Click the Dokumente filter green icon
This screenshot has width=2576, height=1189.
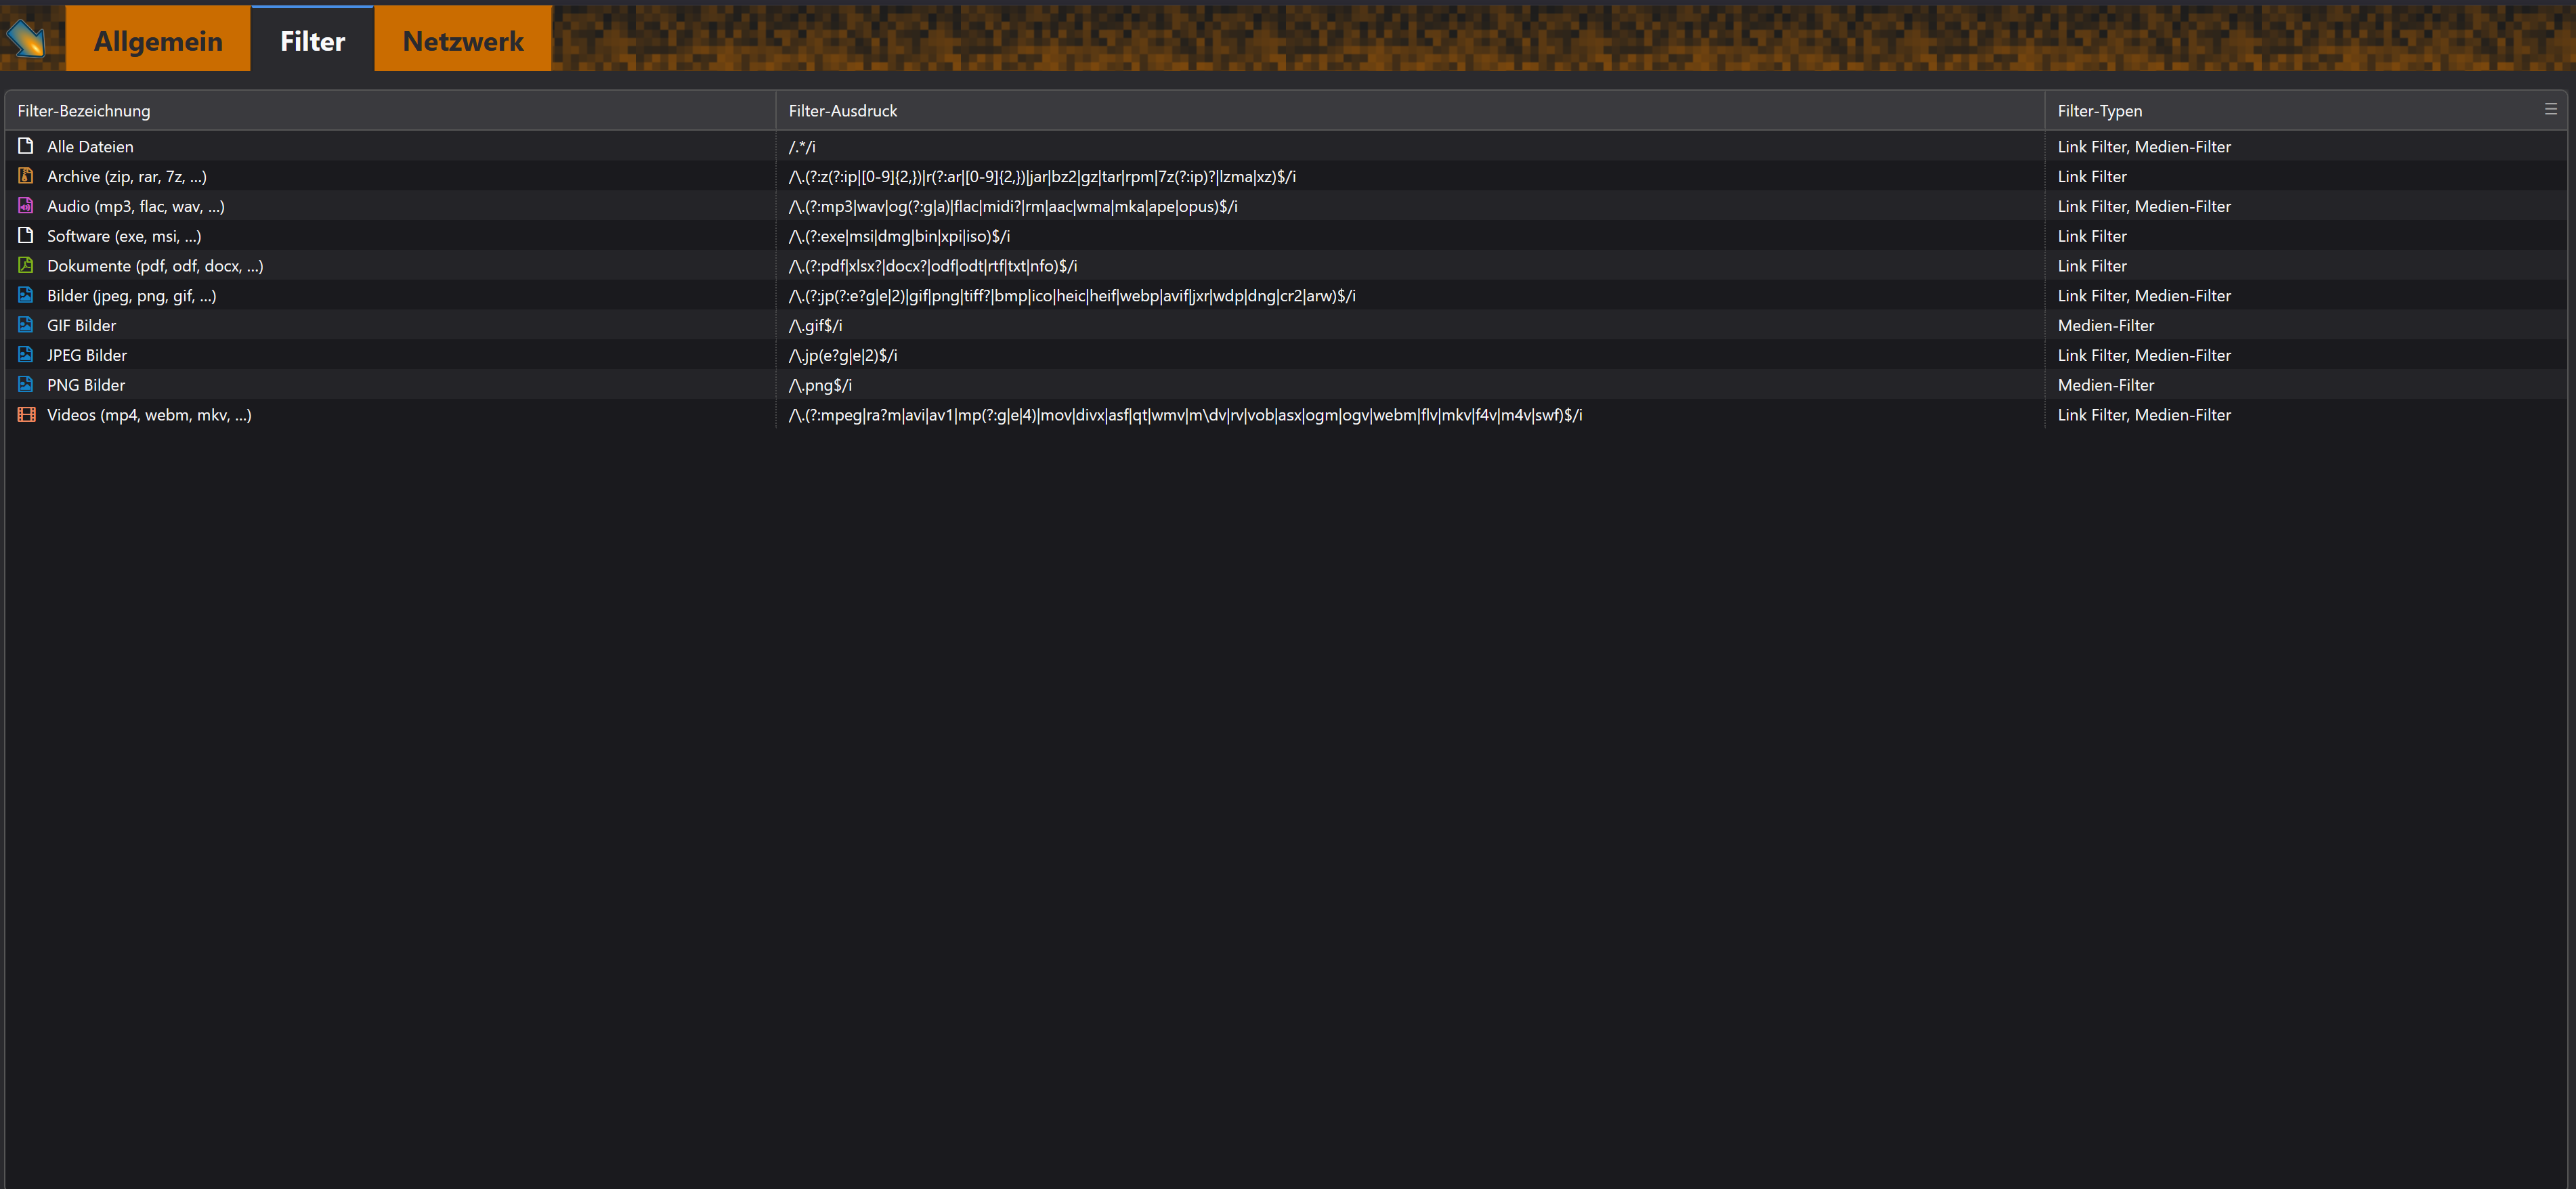click(26, 266)
